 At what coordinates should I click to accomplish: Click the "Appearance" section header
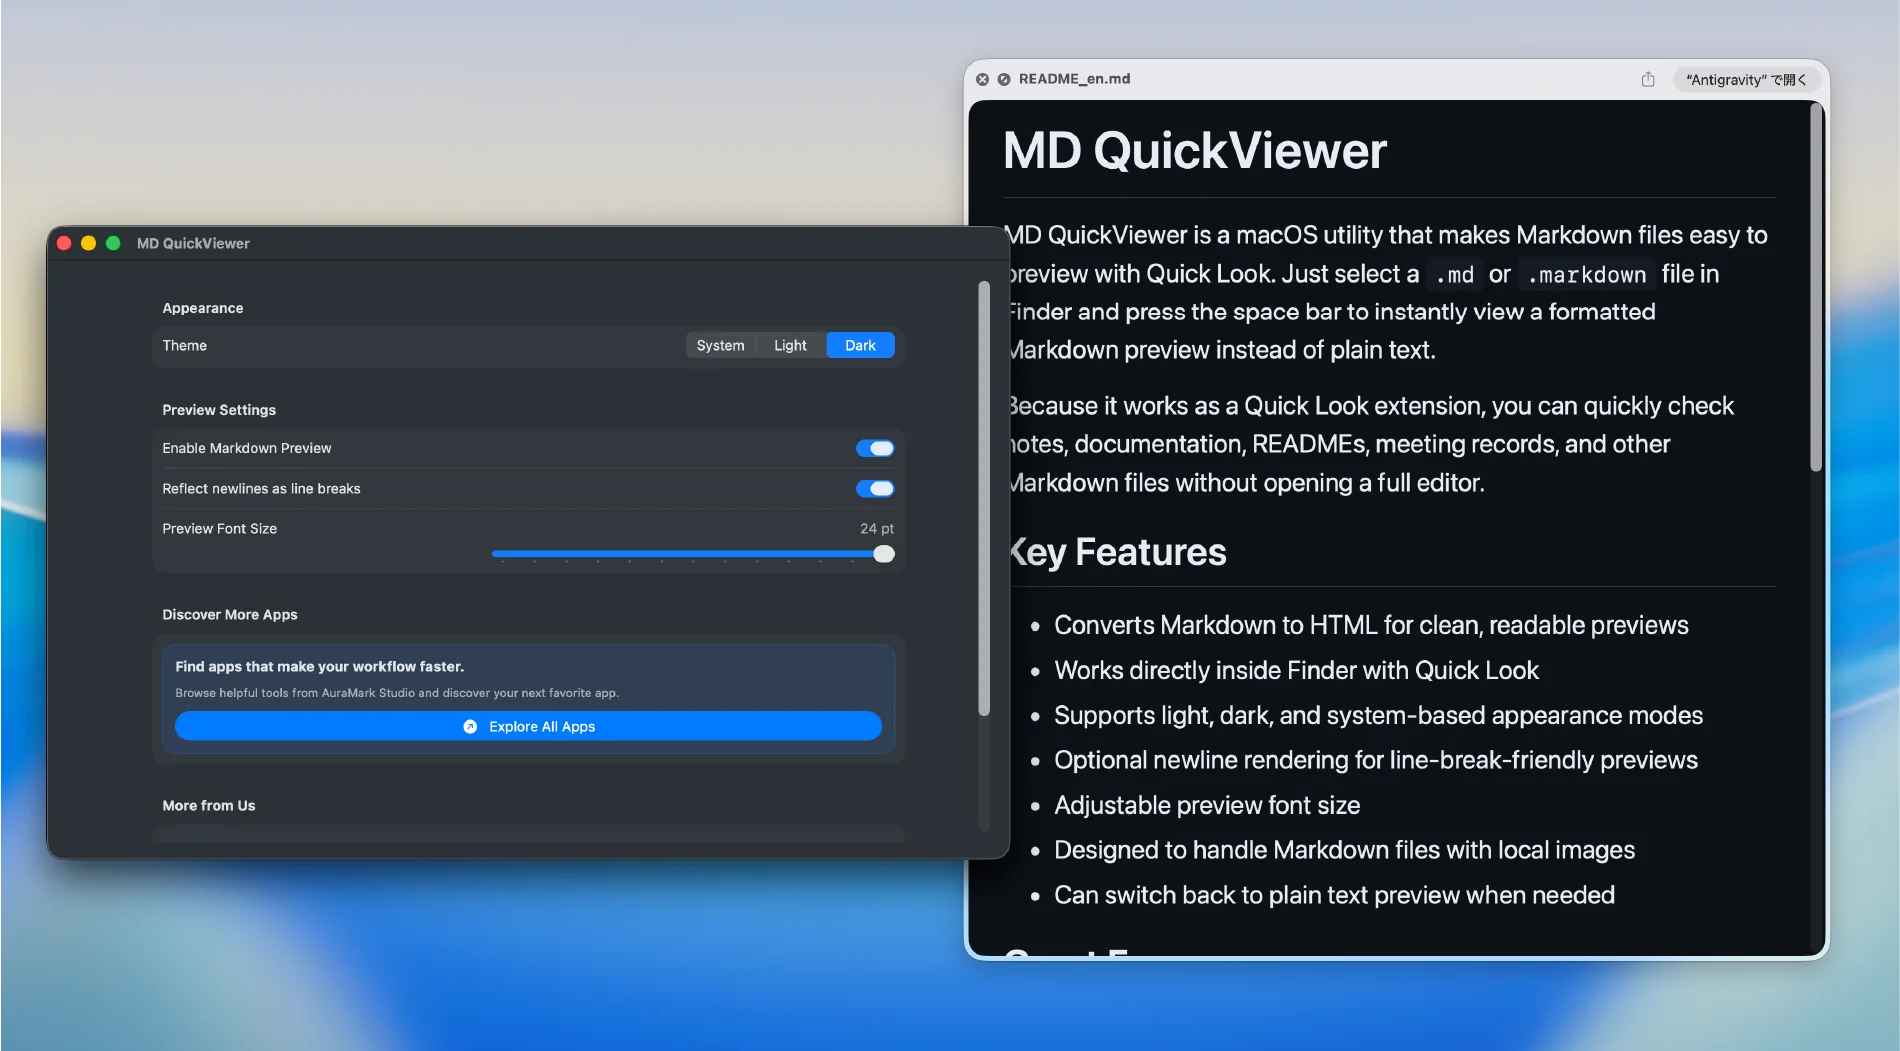[203, 308]
